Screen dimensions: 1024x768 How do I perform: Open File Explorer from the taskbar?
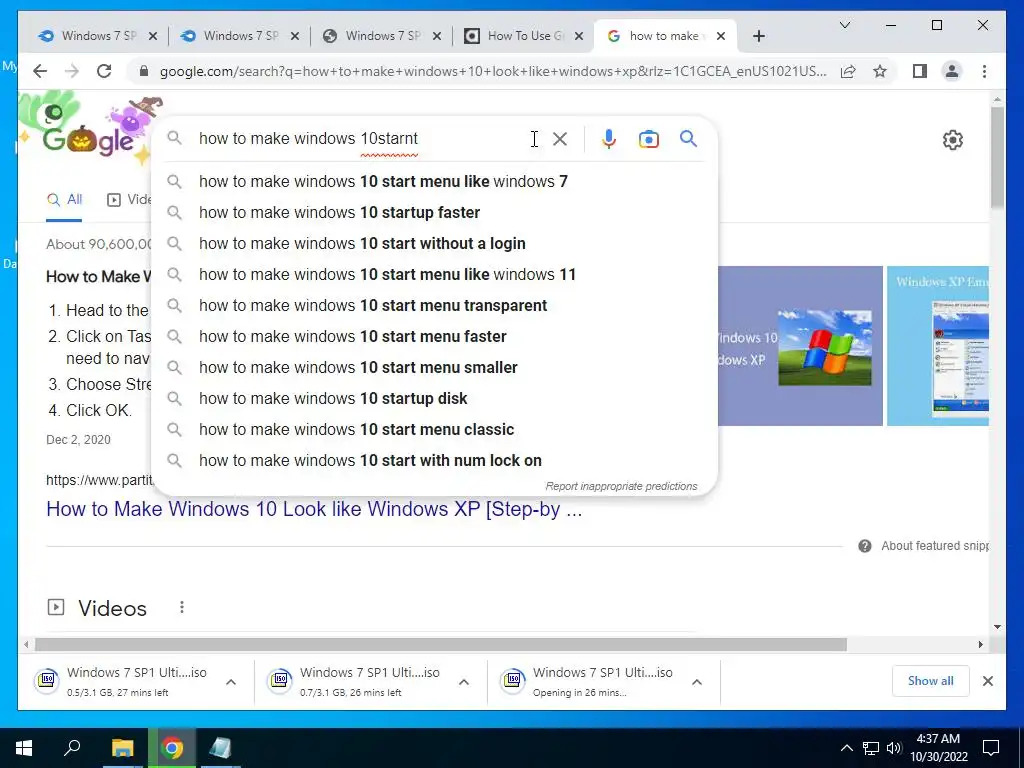[122, 748]
